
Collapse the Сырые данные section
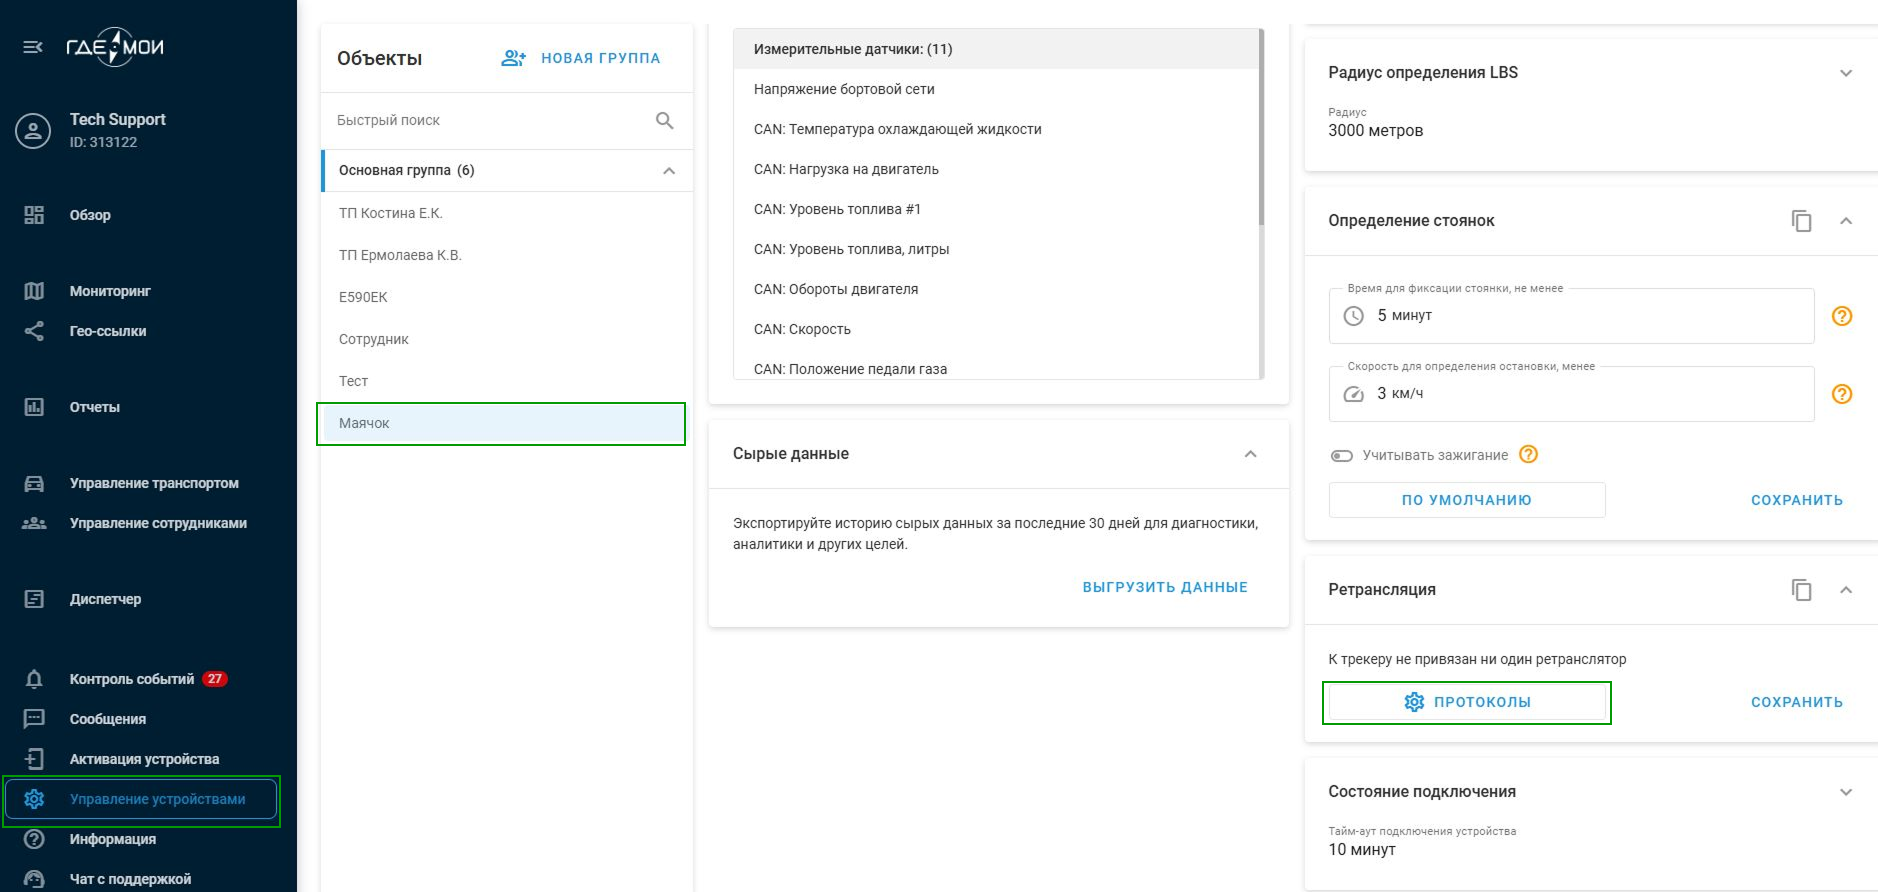(1250, 454)
